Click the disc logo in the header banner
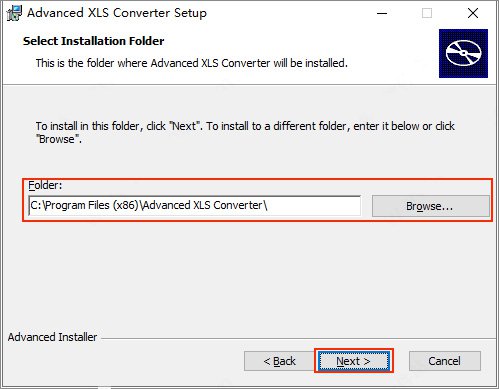Viewport: 499px width, 389px height. [x=463, y=53]
